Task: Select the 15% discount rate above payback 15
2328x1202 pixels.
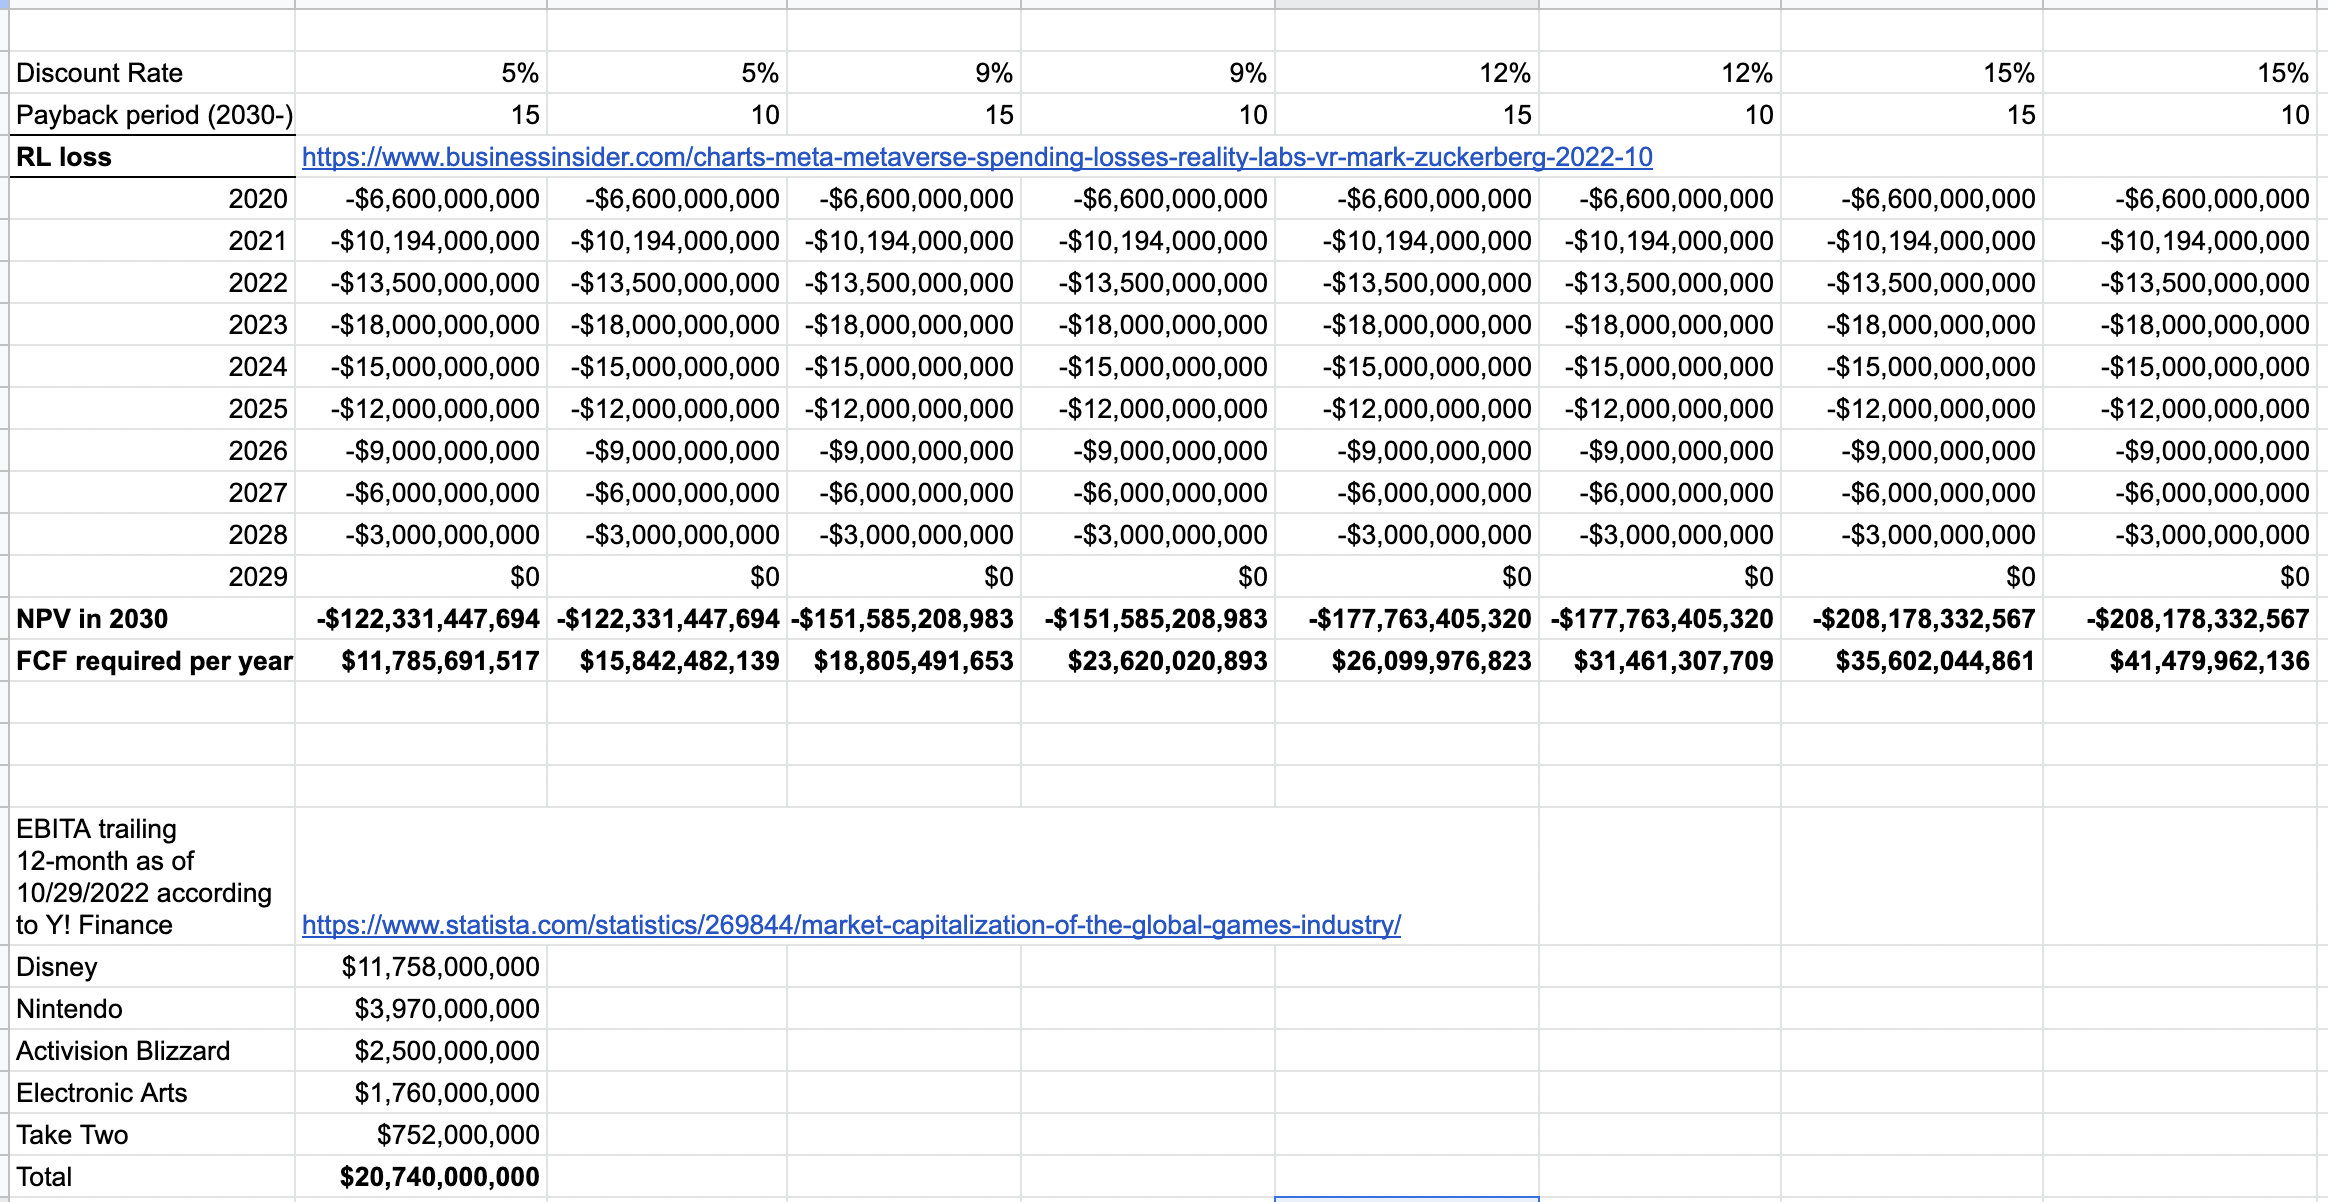Action: 1912,73
